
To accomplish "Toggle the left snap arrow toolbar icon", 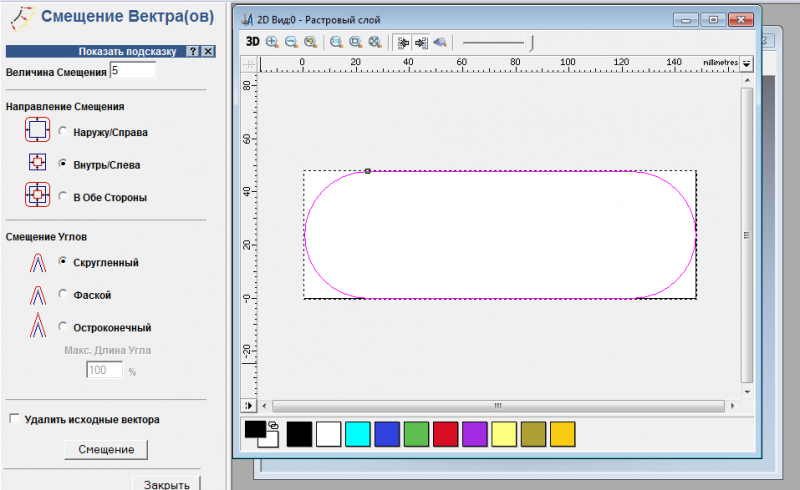I will (x=403, y=42).
